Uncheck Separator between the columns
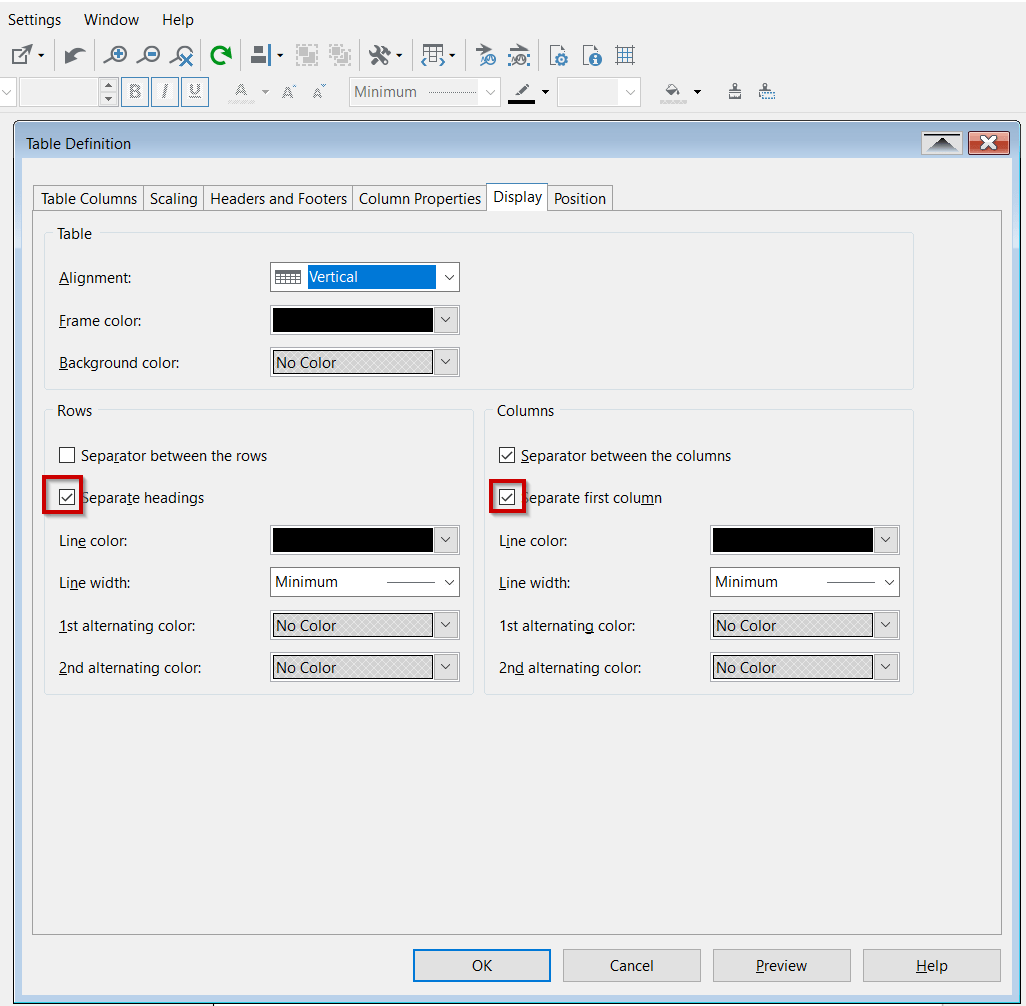Screen dimensions: 1026x1006 click(x=506, y=455)
